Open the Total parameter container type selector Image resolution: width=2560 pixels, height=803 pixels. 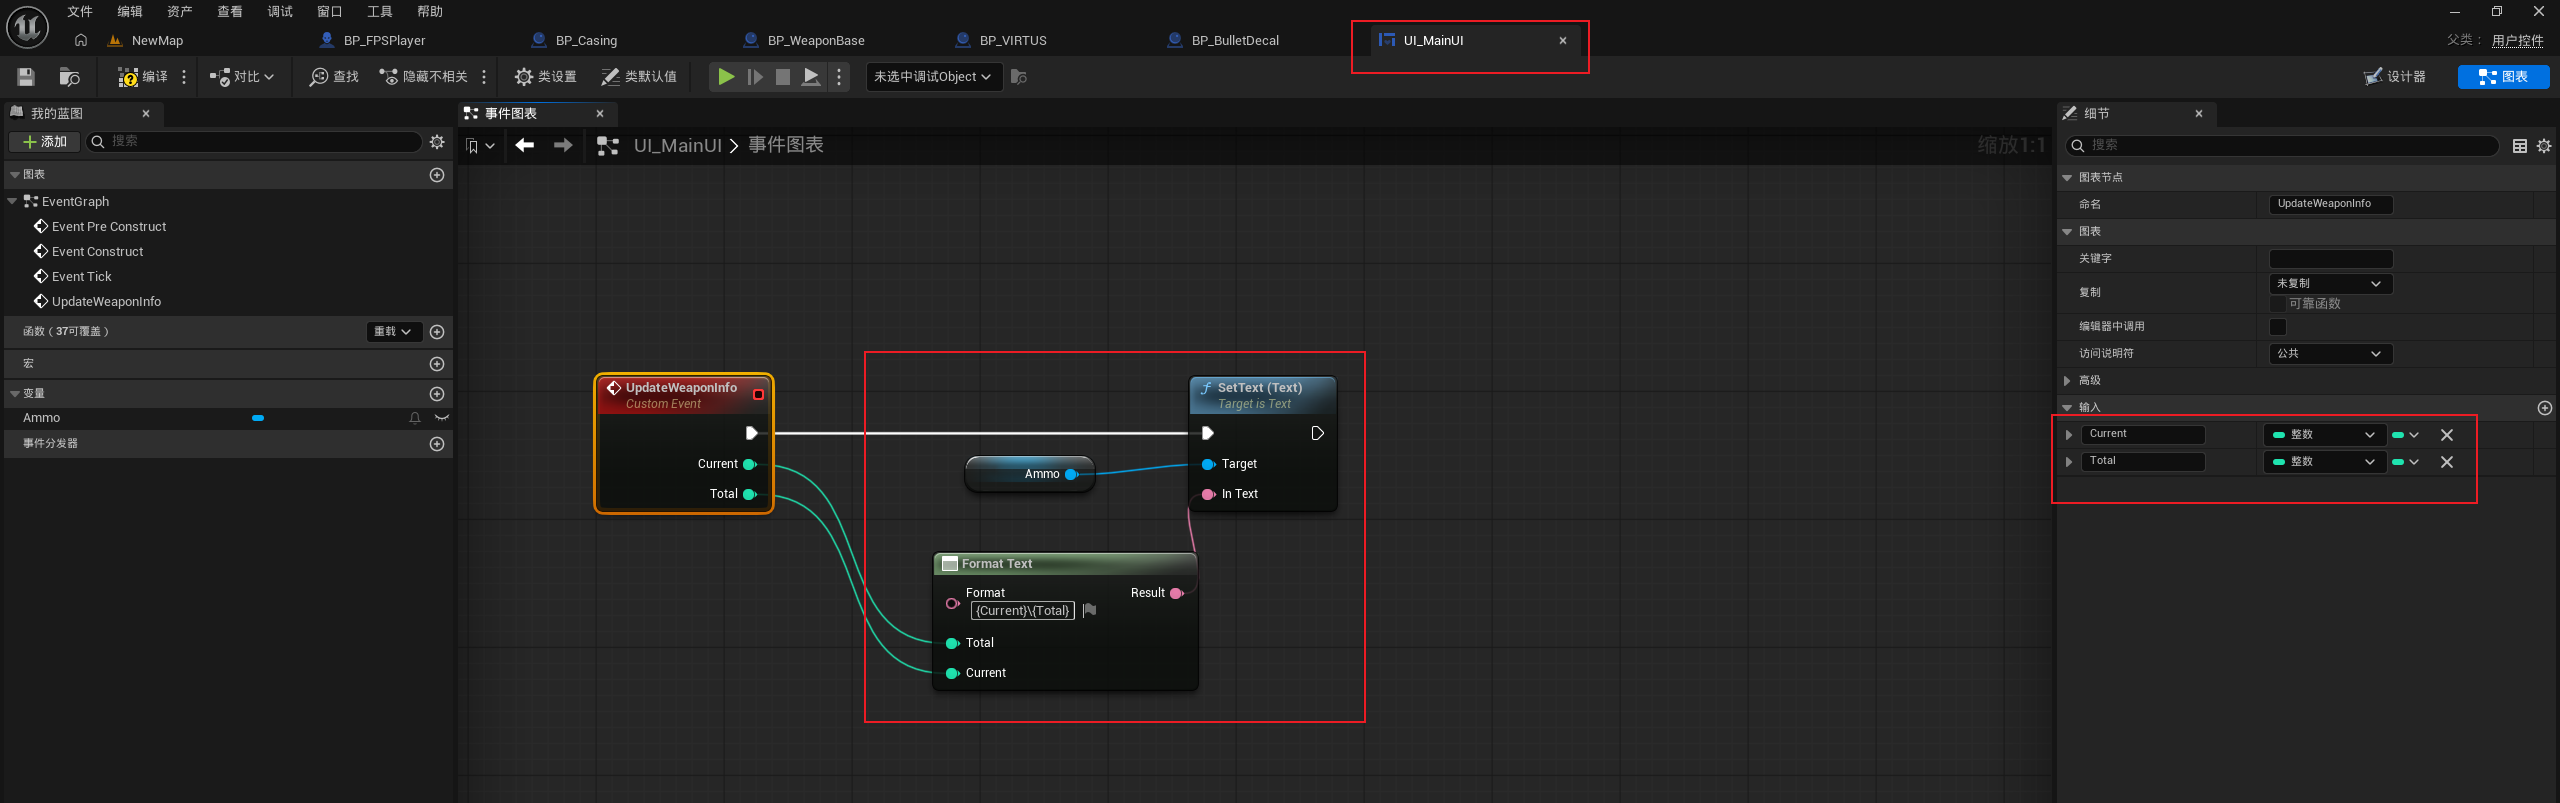[2405, 462]
